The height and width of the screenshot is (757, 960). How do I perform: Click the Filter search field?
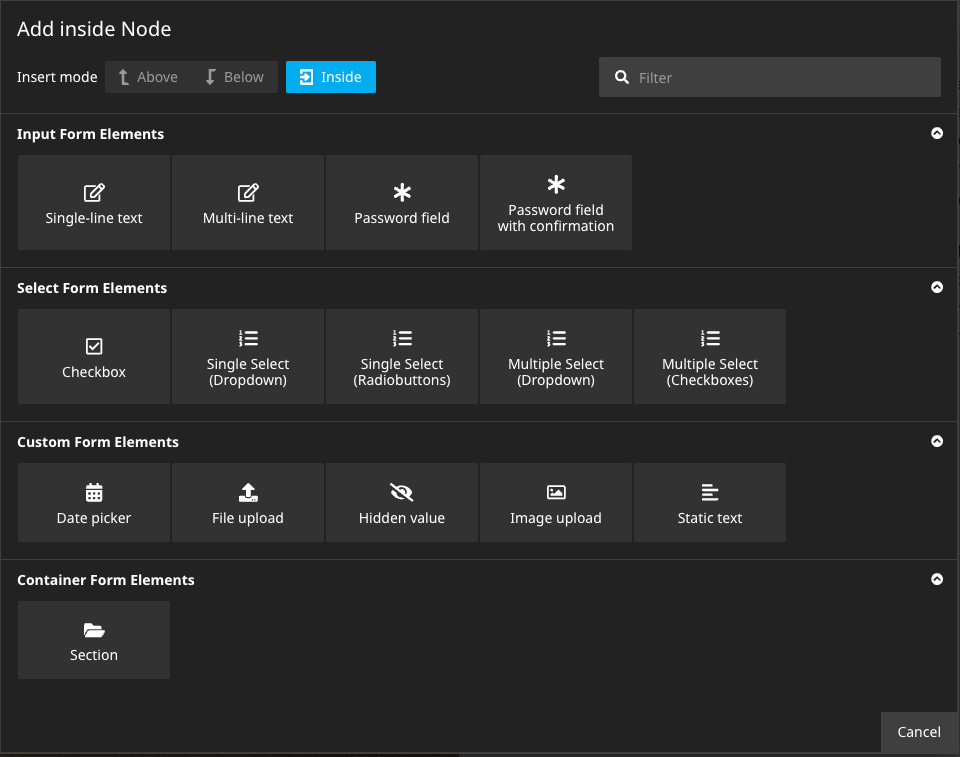769,76
